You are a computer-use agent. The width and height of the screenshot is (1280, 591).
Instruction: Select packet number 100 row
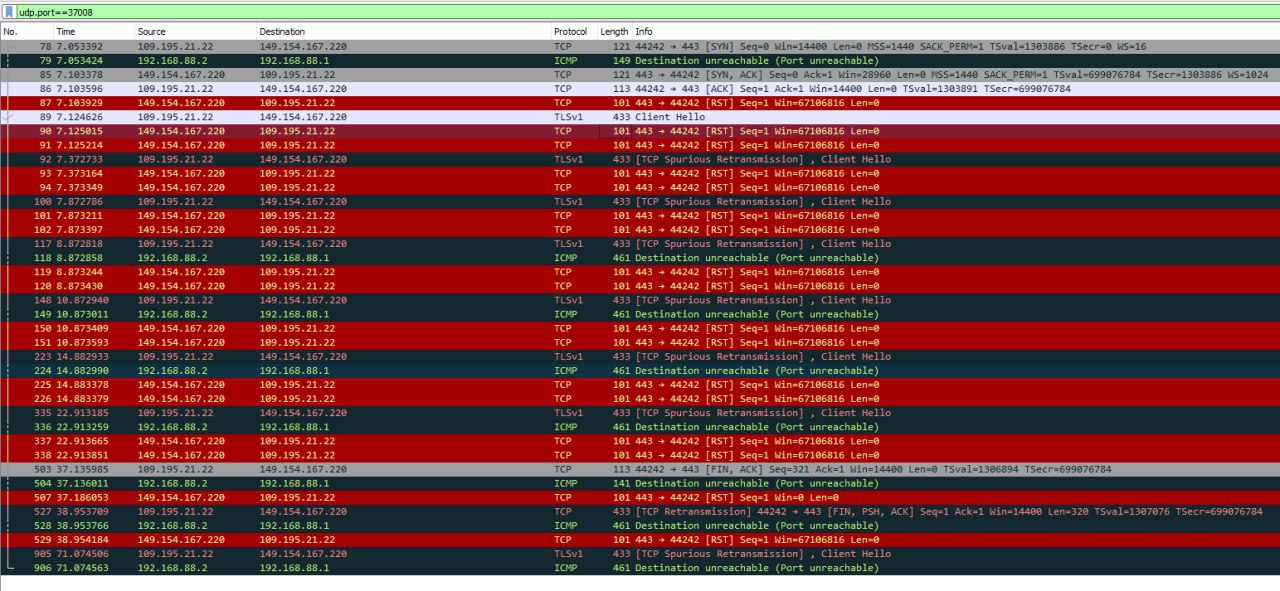click(640, 201)
